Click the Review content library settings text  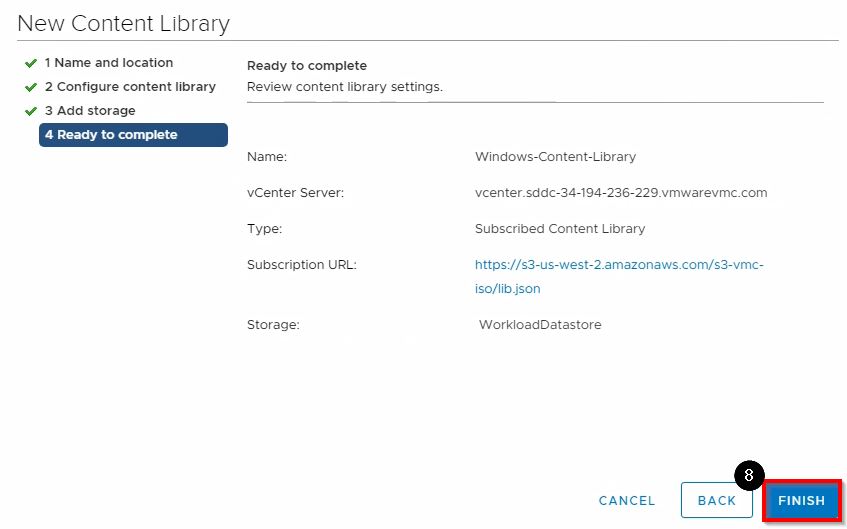pos(345,87)
